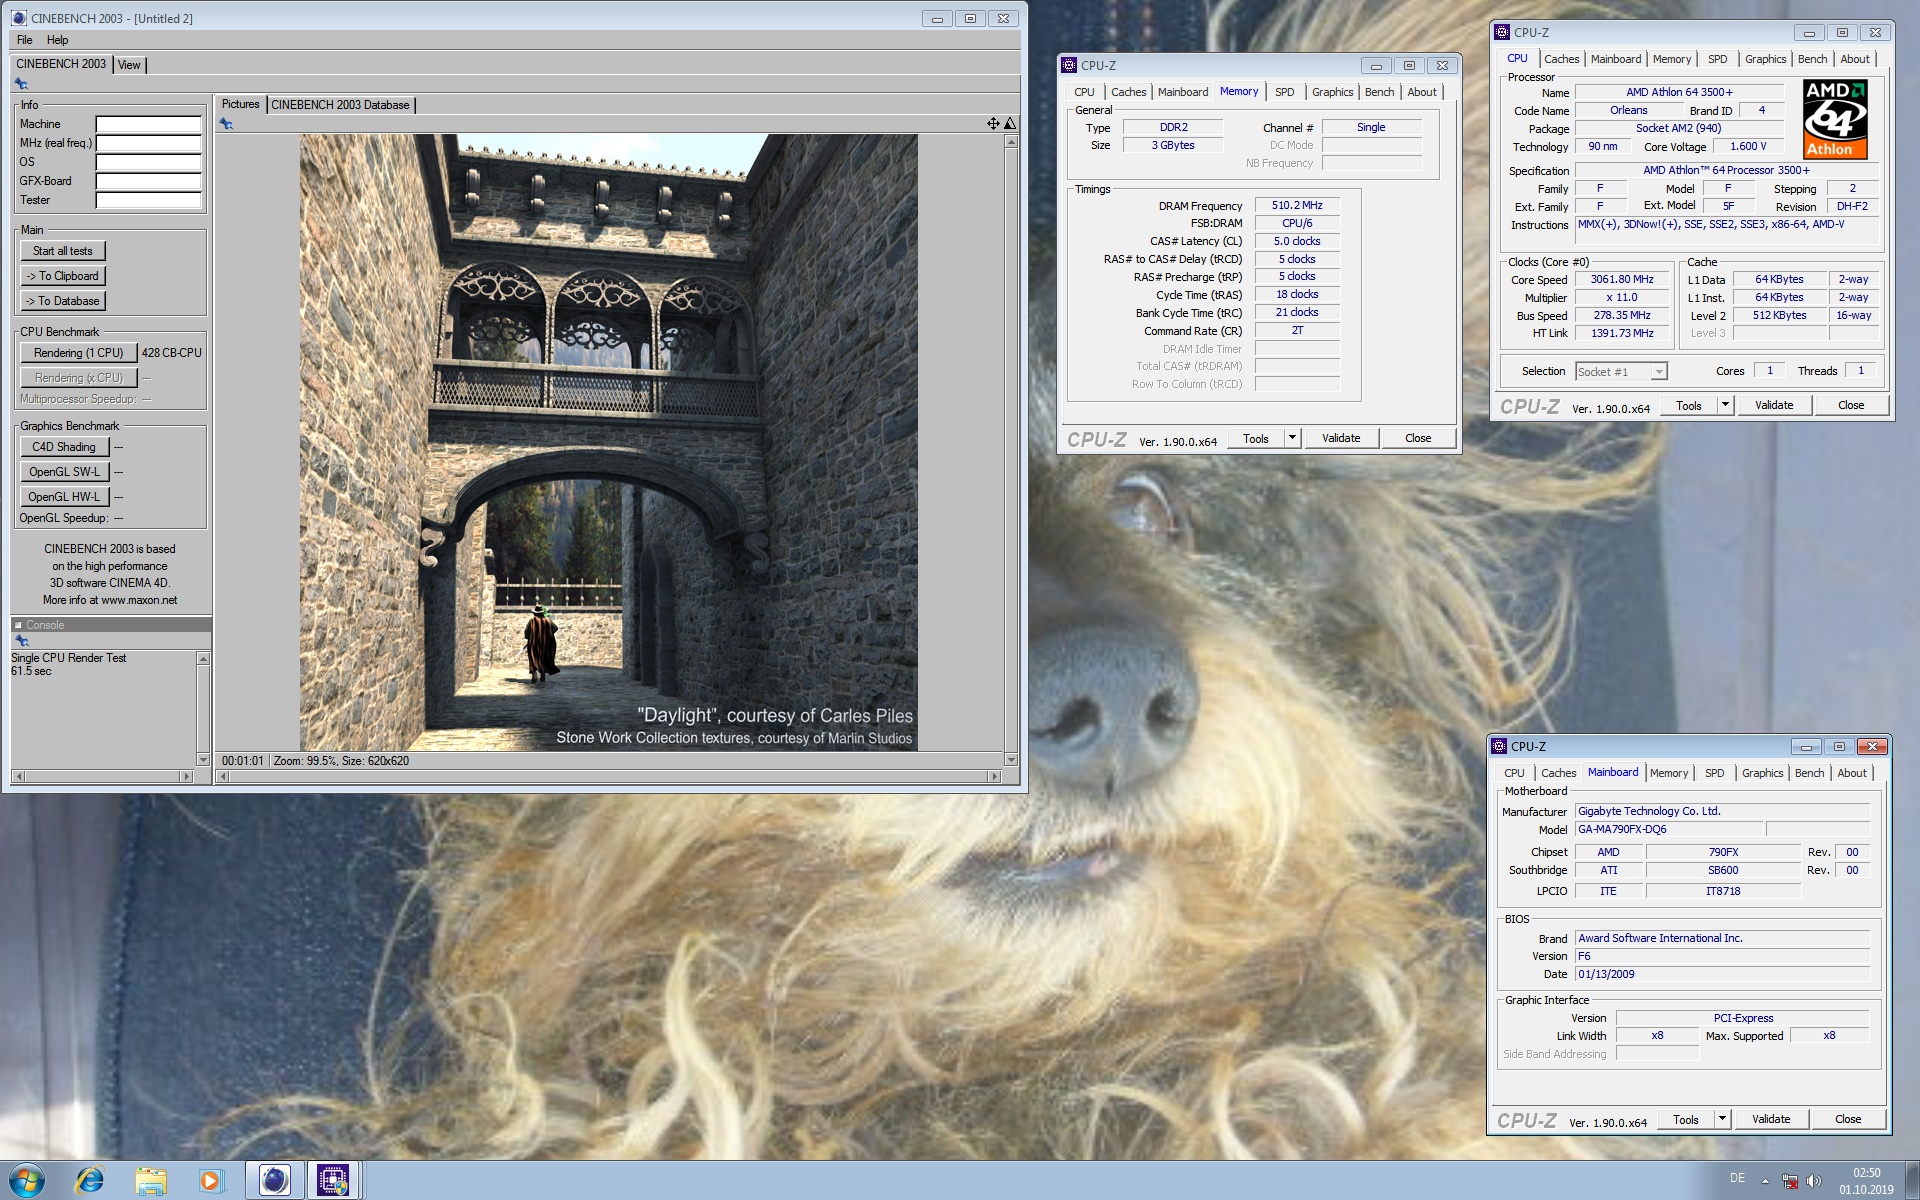Open About tab in top-right CPU-Z window
This screenshot has width=1920, height=1200.
[x=1855, y=59]
